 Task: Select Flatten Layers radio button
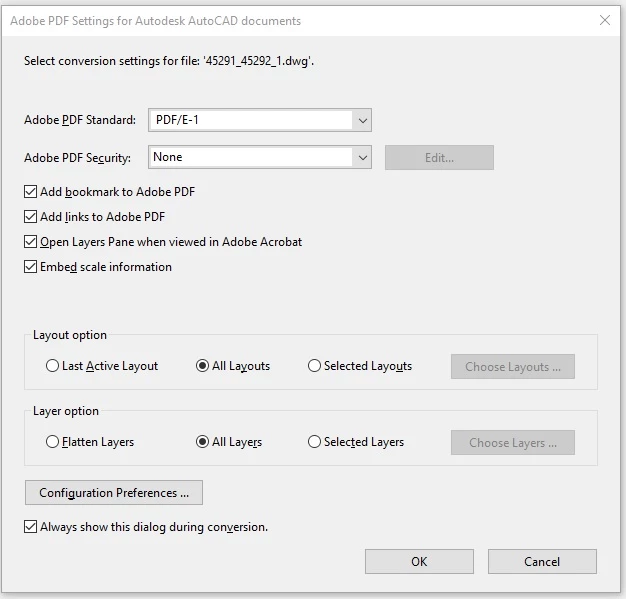(52, 442)
